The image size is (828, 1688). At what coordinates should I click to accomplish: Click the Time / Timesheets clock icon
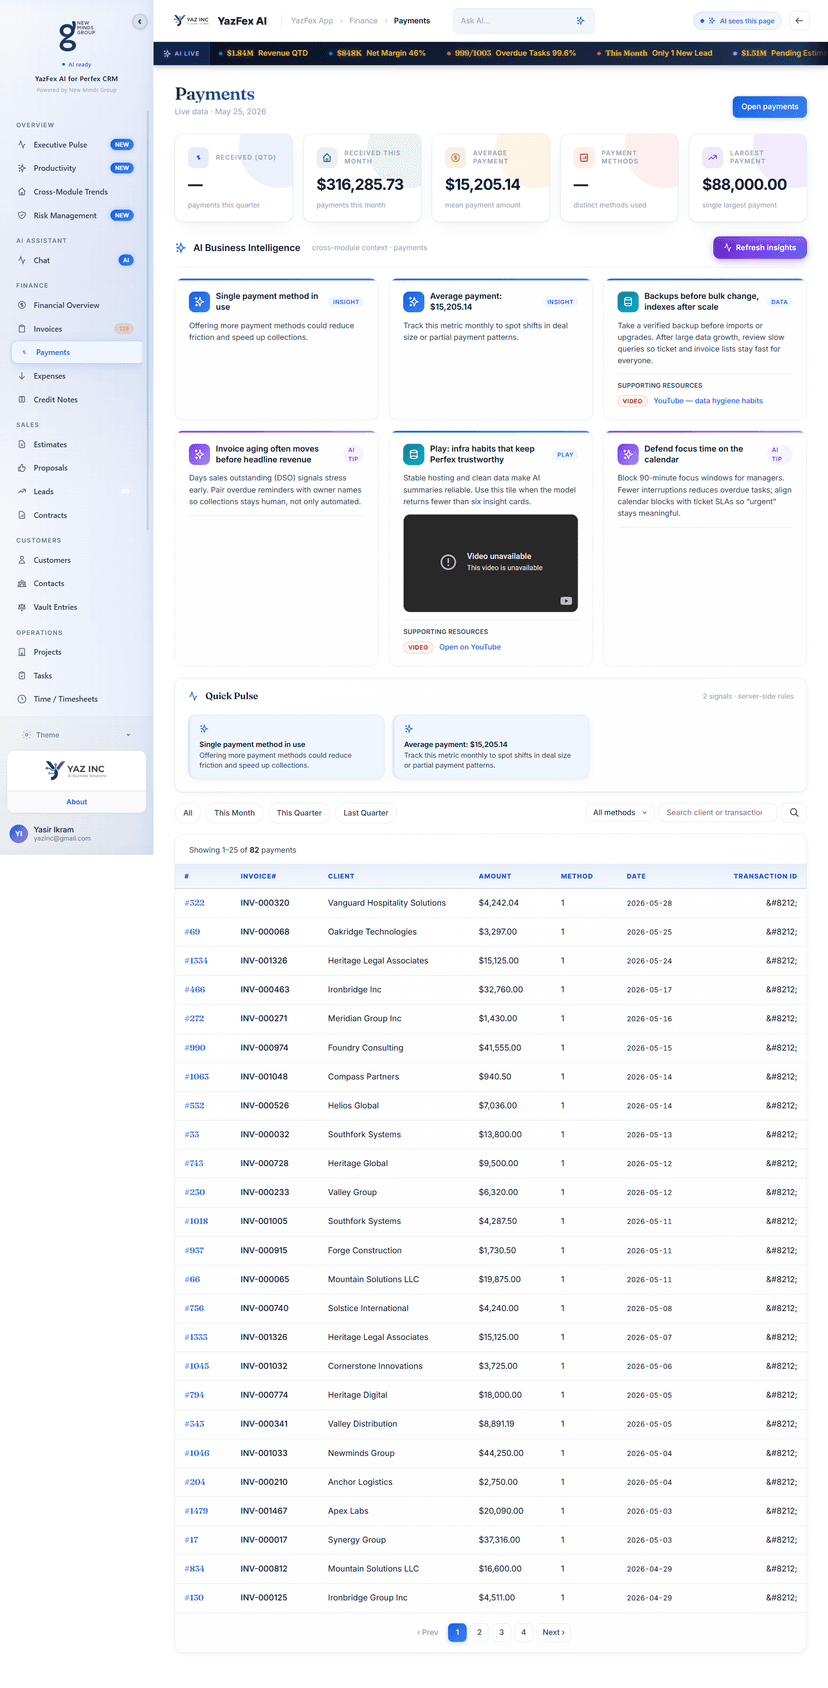(x=22, y=699)
